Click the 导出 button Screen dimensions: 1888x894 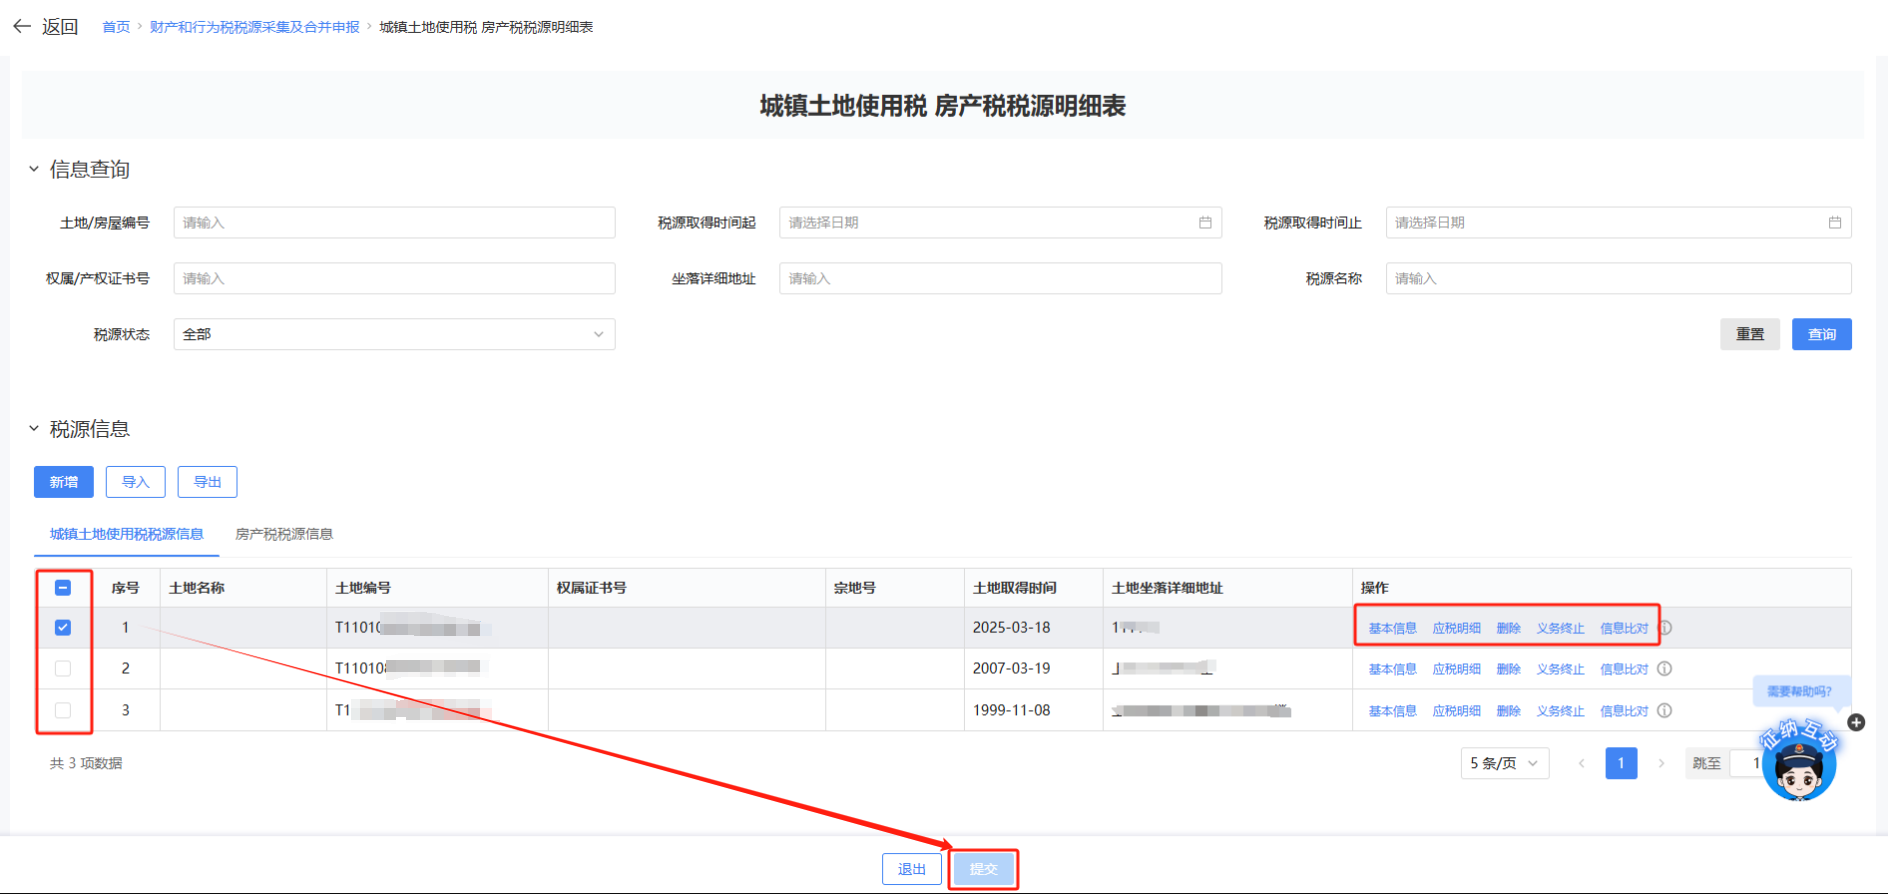coord(208,482)
